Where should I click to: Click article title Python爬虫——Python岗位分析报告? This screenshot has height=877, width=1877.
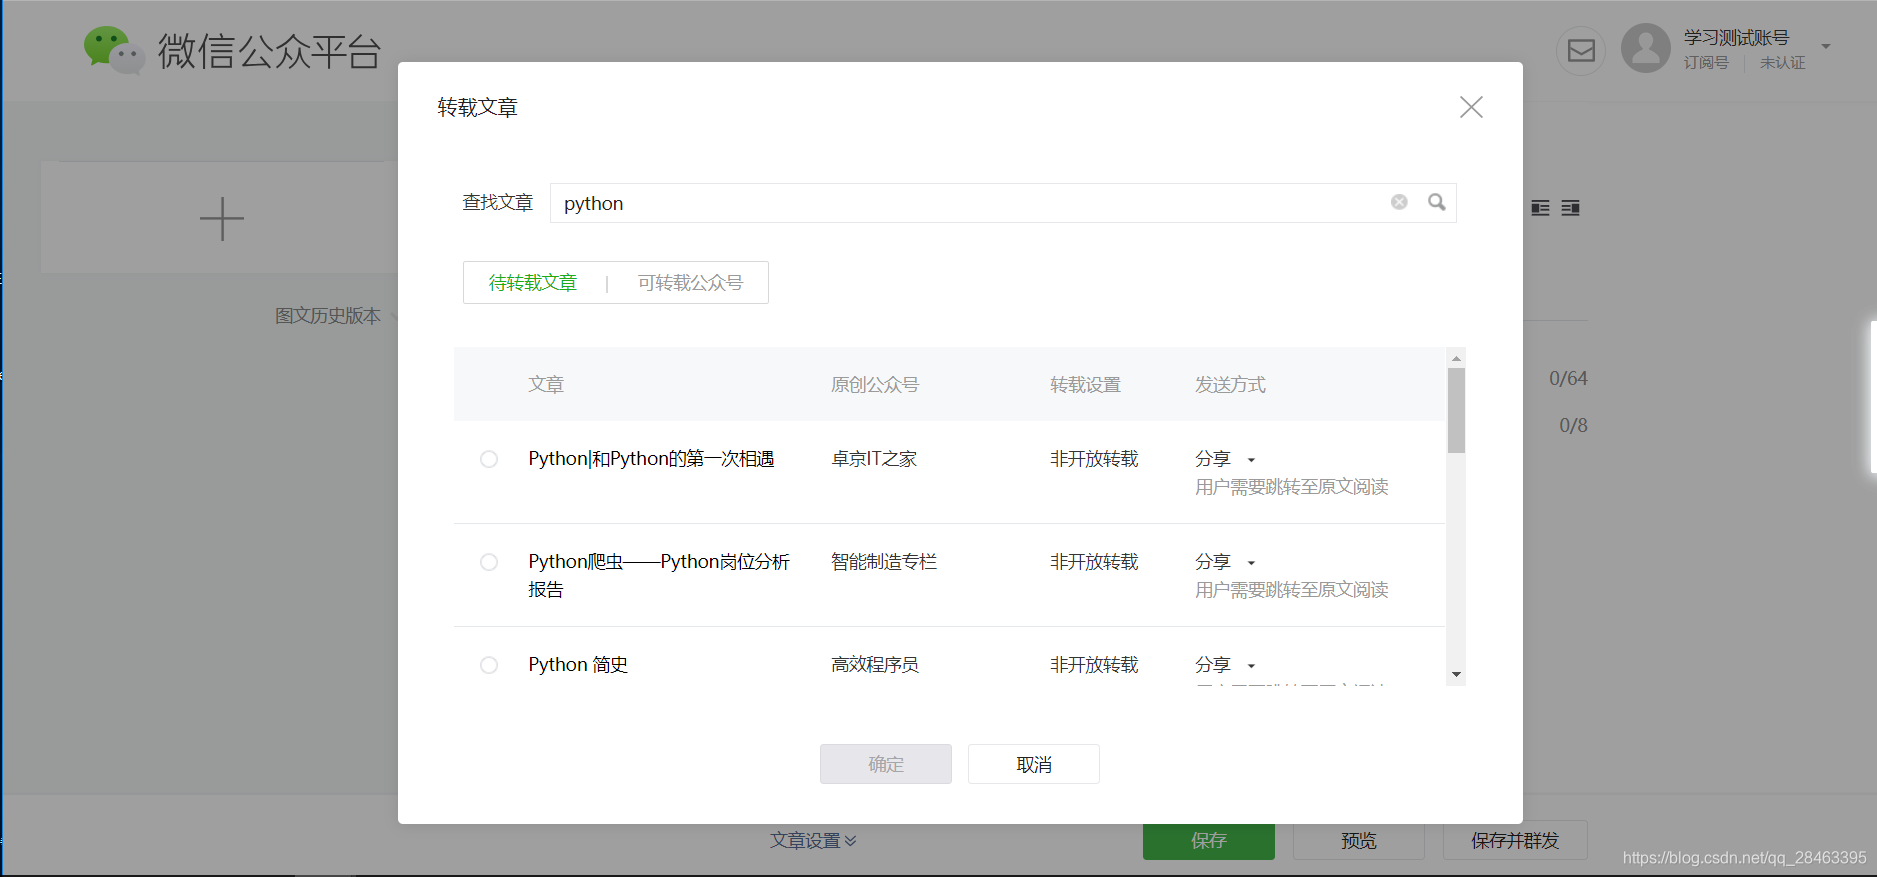click(659, 576)
